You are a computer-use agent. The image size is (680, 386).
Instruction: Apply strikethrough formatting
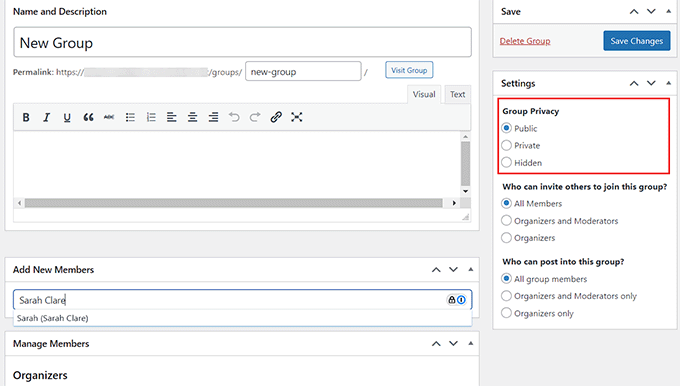[109, 117]
